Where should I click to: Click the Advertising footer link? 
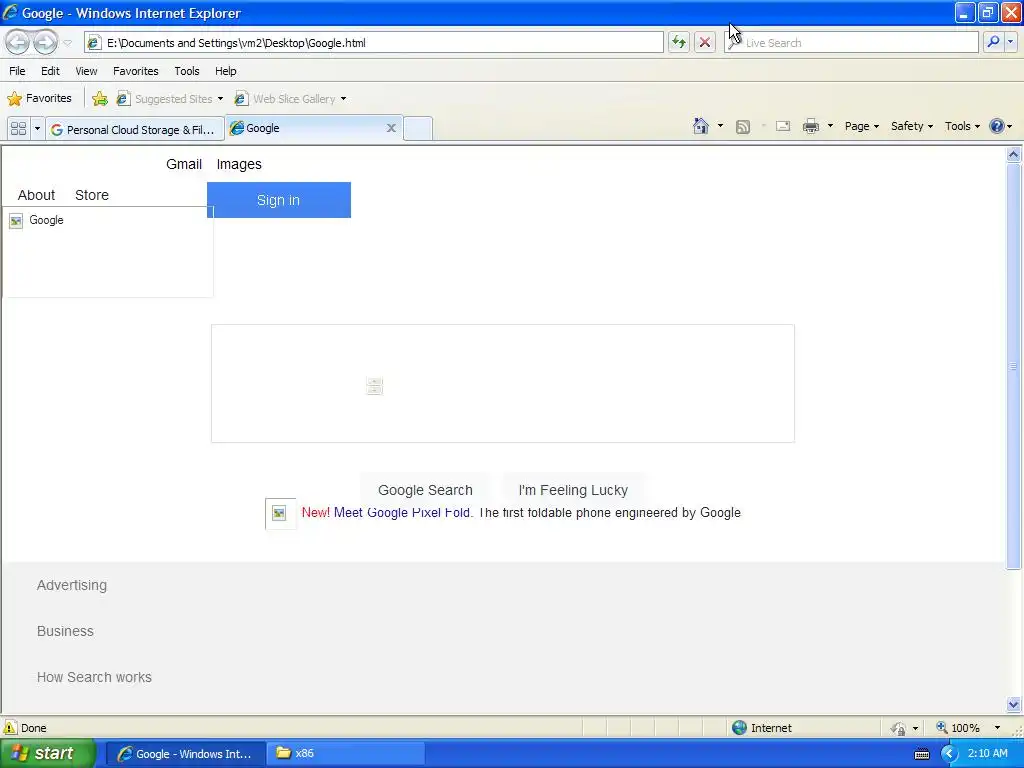click(72, 585)
